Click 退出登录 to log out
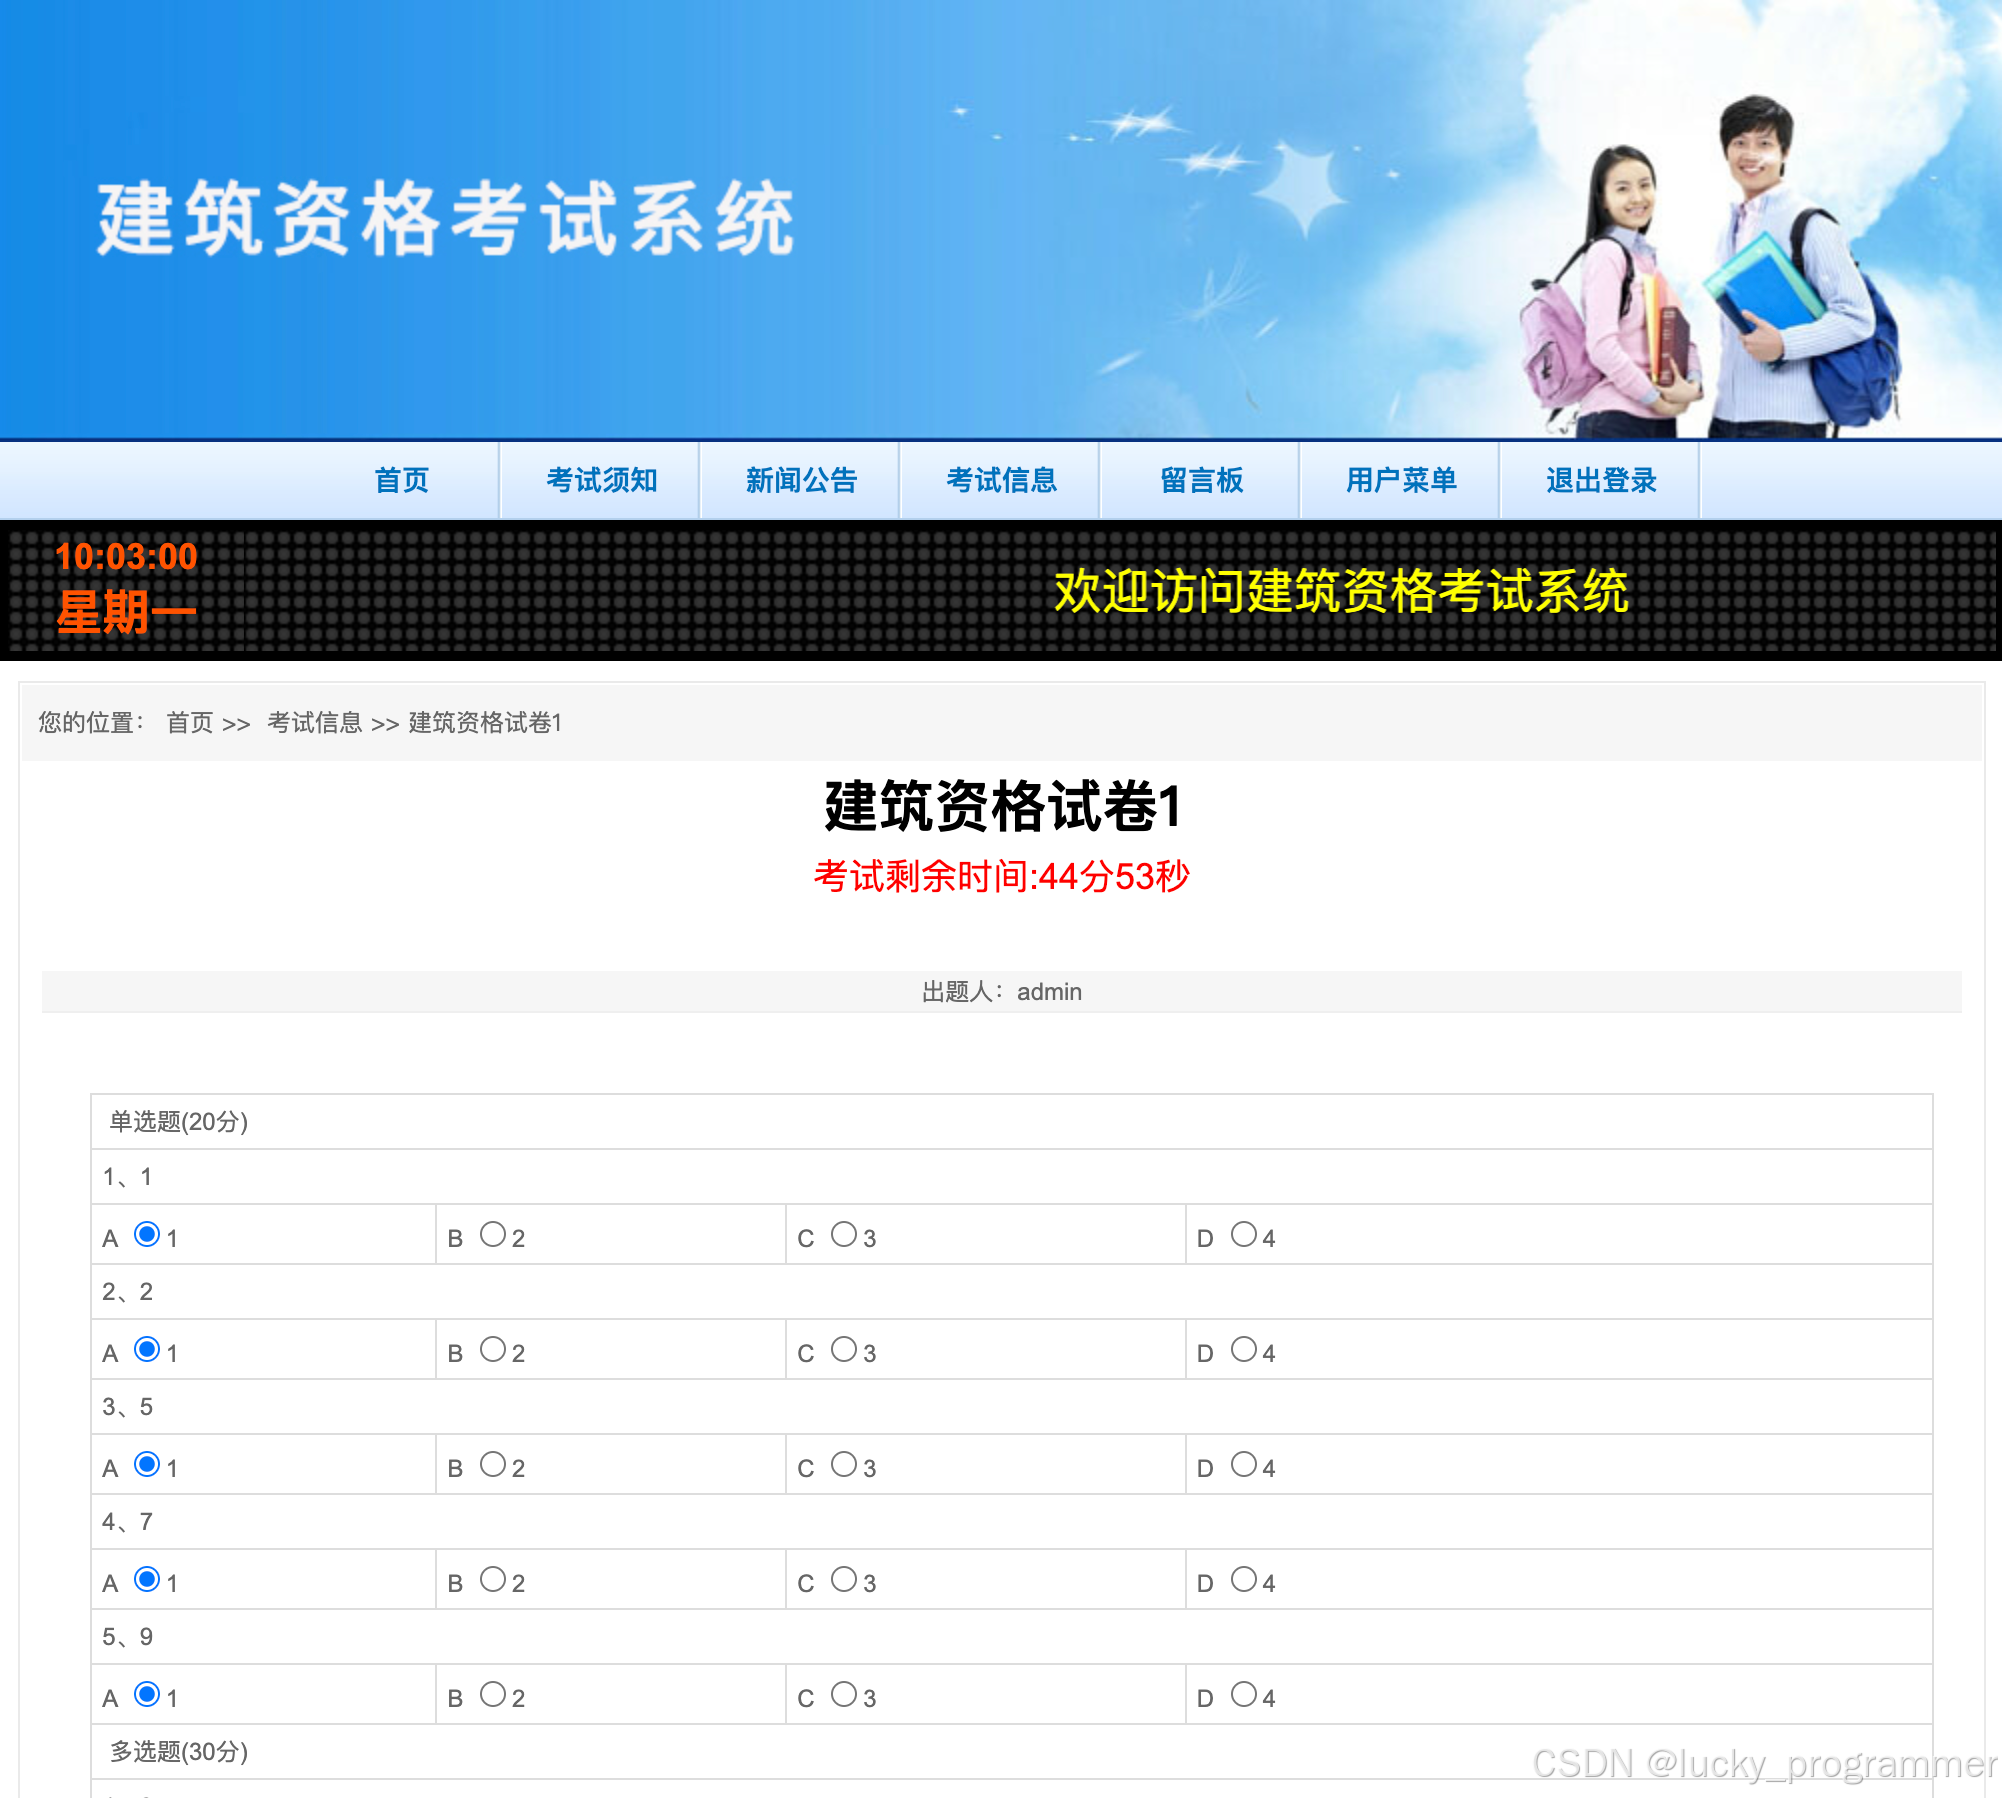This screenshot has height=1798, width=2002. [x=1601, y=481]
